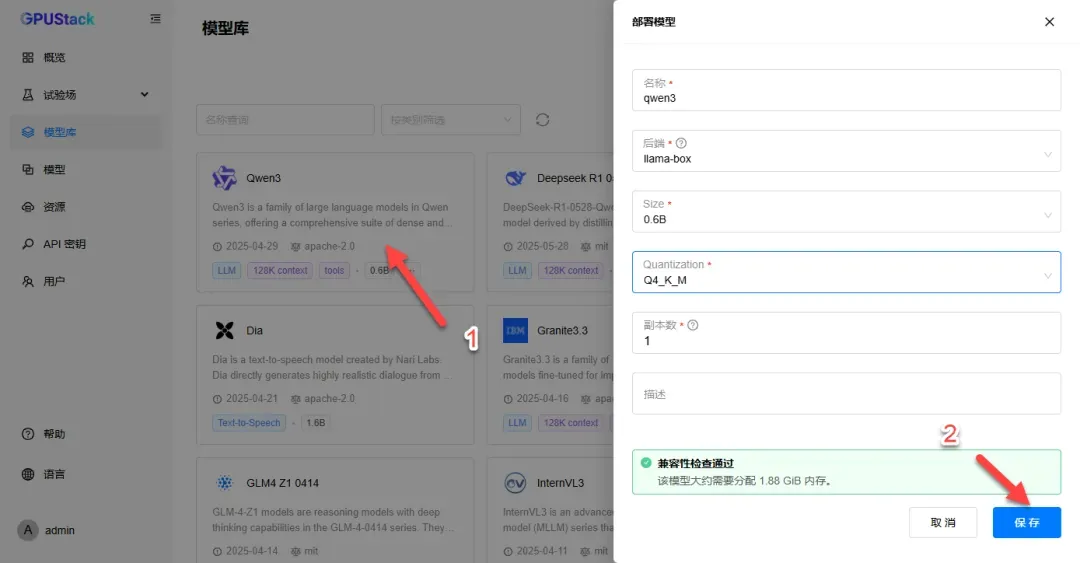Click the LLM tag on Qwen3 card
The image size is (1080, 563).
coord(227,270)
